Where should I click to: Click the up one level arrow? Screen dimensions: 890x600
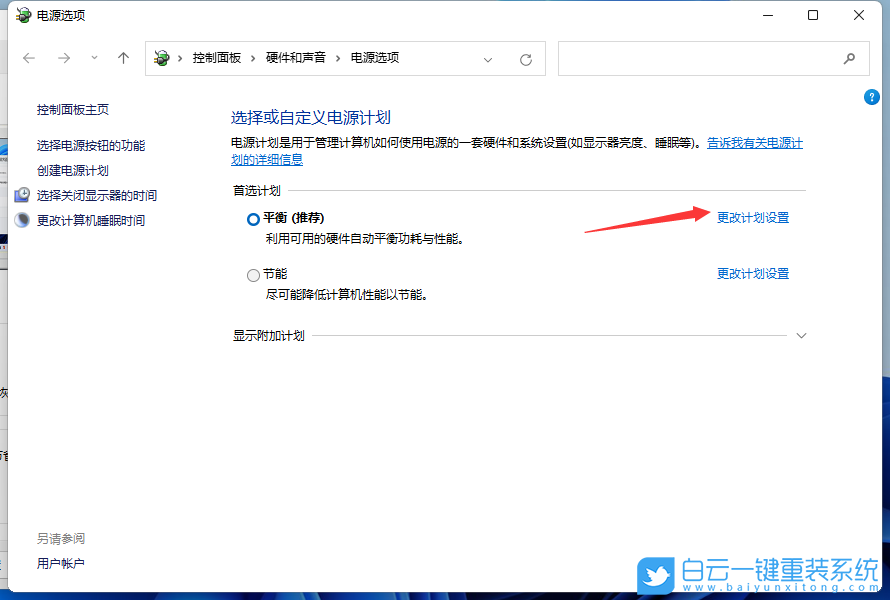point(122,58)
